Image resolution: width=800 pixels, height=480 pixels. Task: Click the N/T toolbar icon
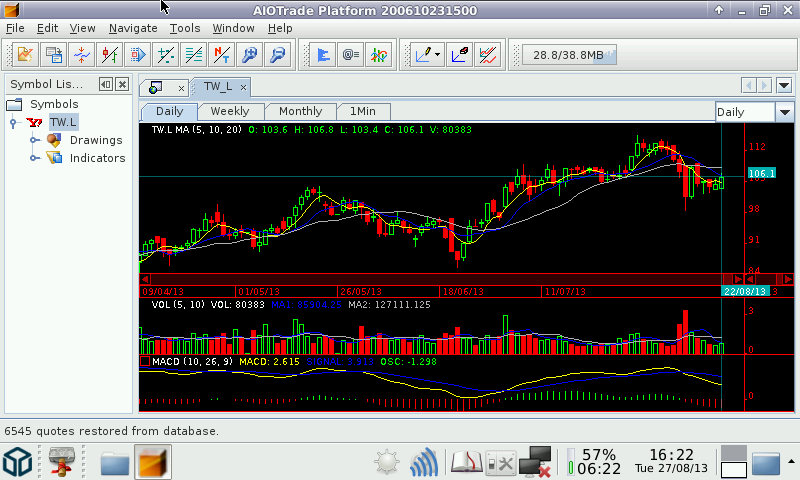point(222,54)
